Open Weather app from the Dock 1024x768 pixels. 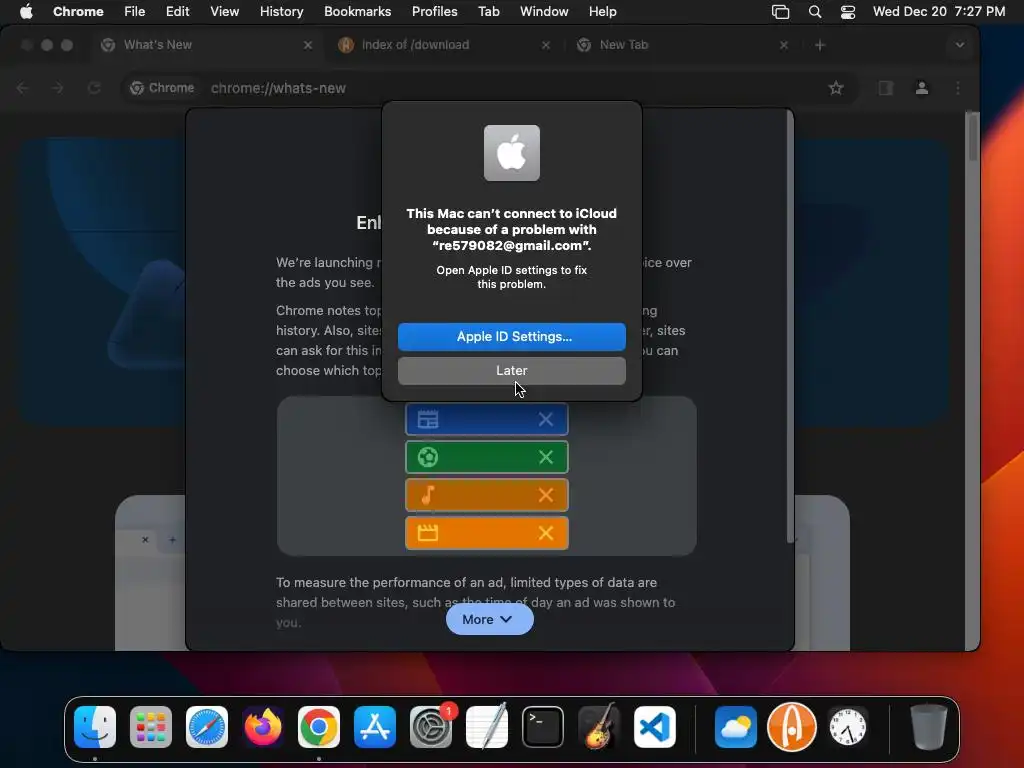pyautogui.click(x=735, y=727)
